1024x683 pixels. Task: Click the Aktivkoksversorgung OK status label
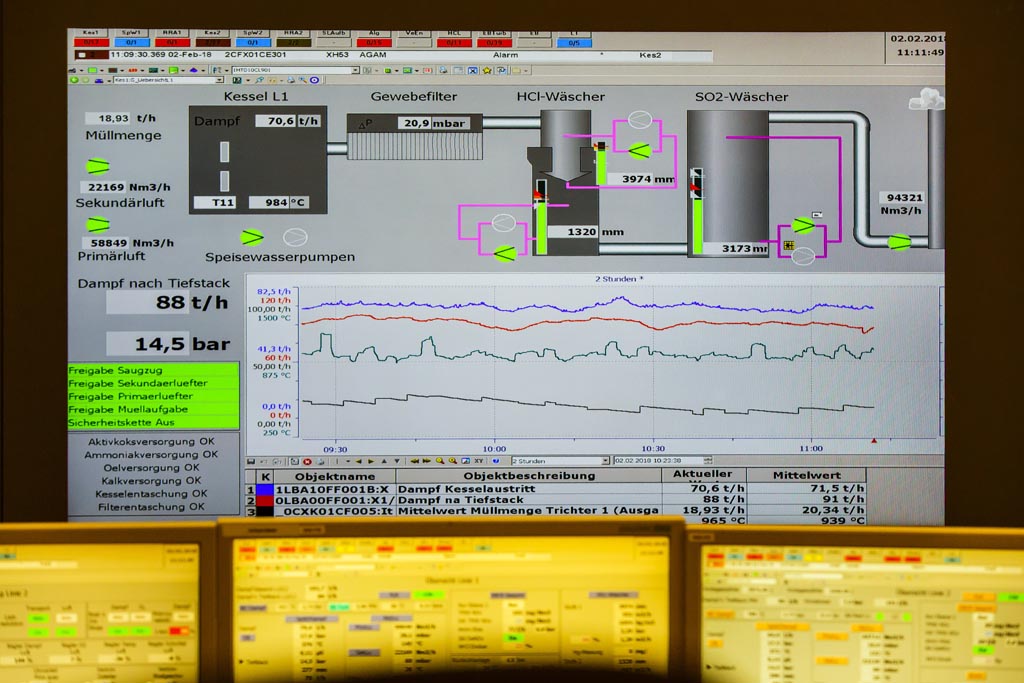(x=150, y=441)
